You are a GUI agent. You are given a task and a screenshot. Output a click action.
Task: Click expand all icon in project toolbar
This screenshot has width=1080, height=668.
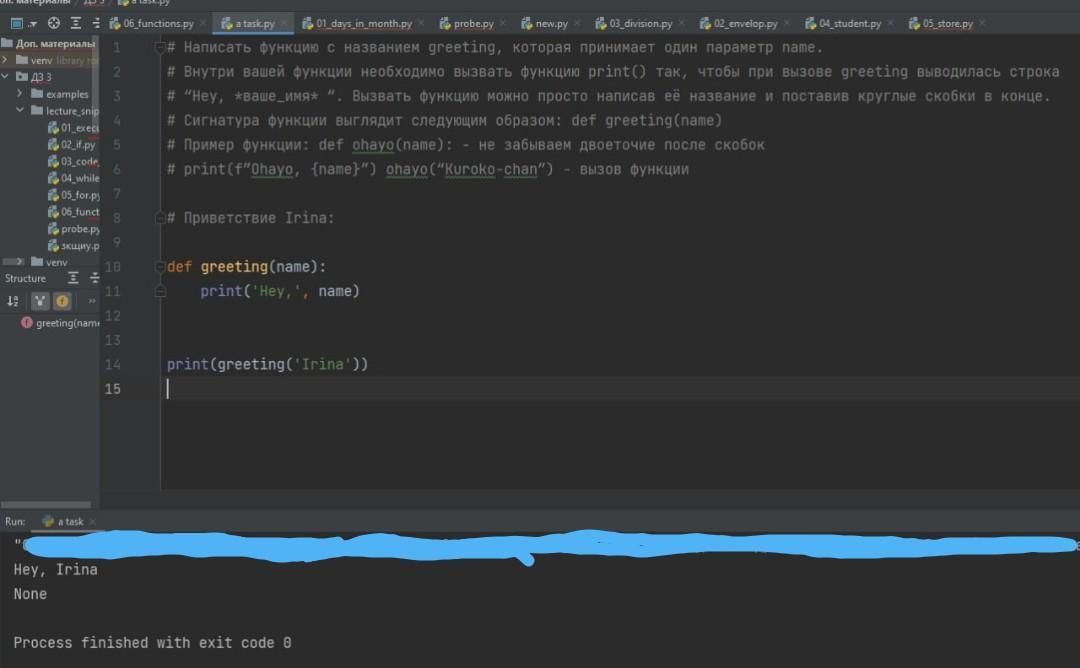coord(76,23)
